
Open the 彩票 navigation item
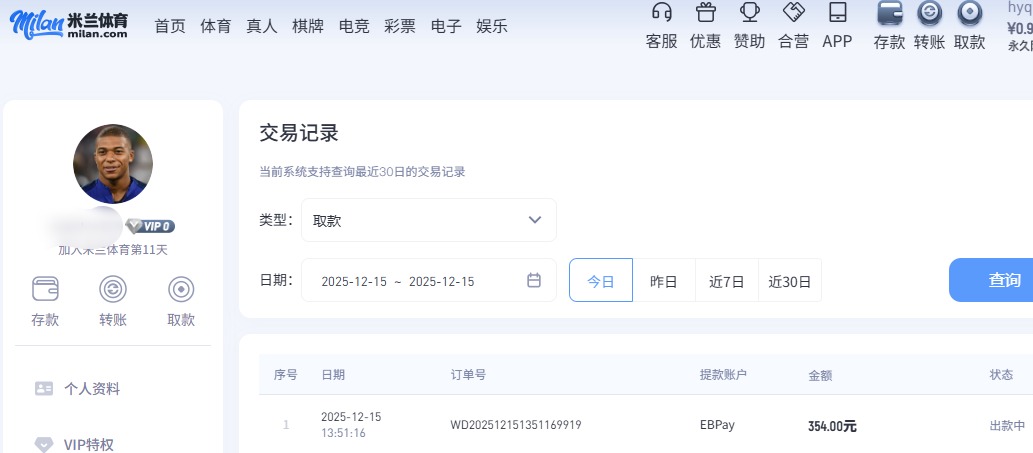(x=400, y=26)
